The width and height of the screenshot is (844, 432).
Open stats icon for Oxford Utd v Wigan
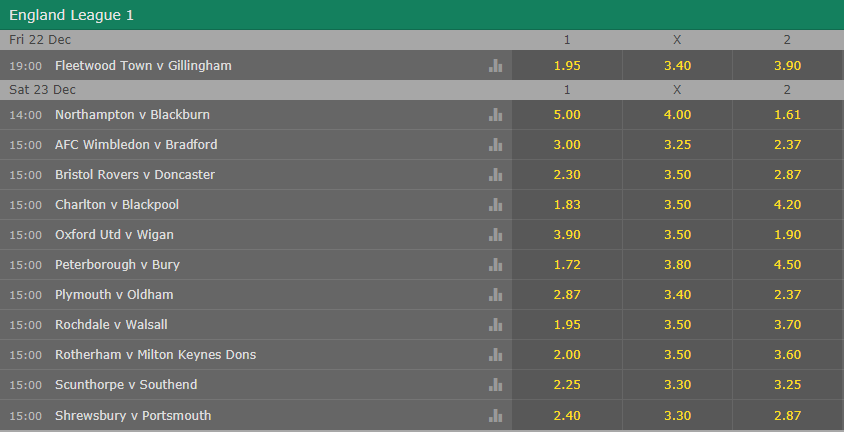coord(495,235)
